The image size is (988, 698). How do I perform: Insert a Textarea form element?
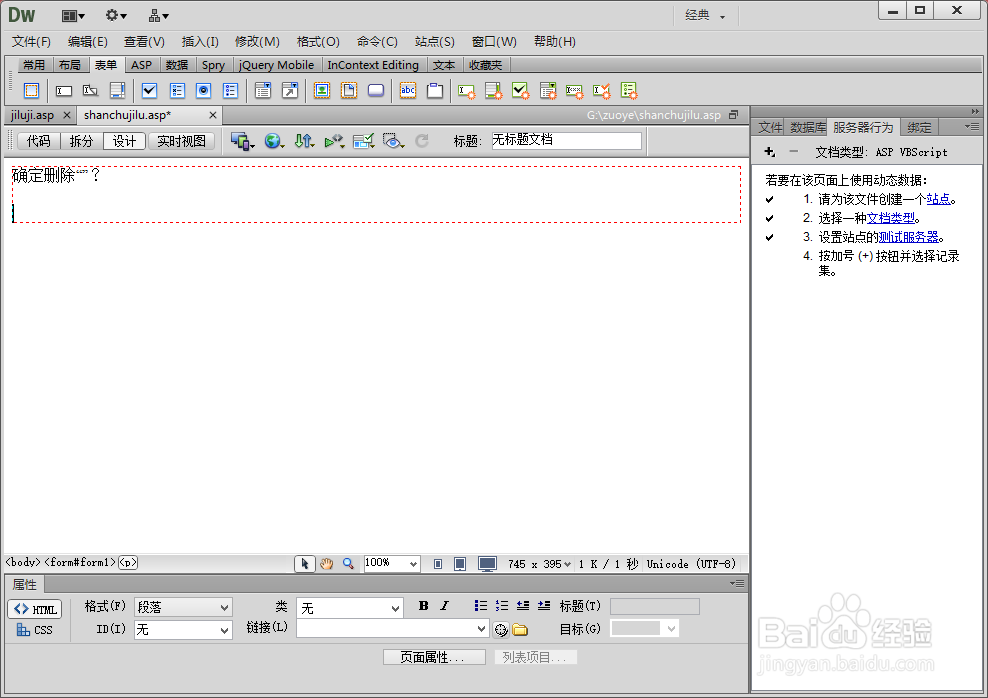pyautogui.click(x=117, y=91)
